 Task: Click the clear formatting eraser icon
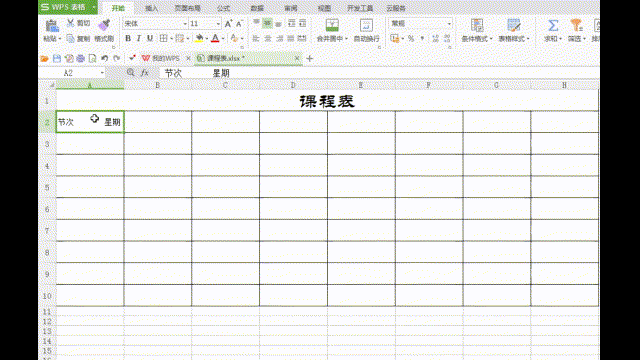tap(234, 38)
